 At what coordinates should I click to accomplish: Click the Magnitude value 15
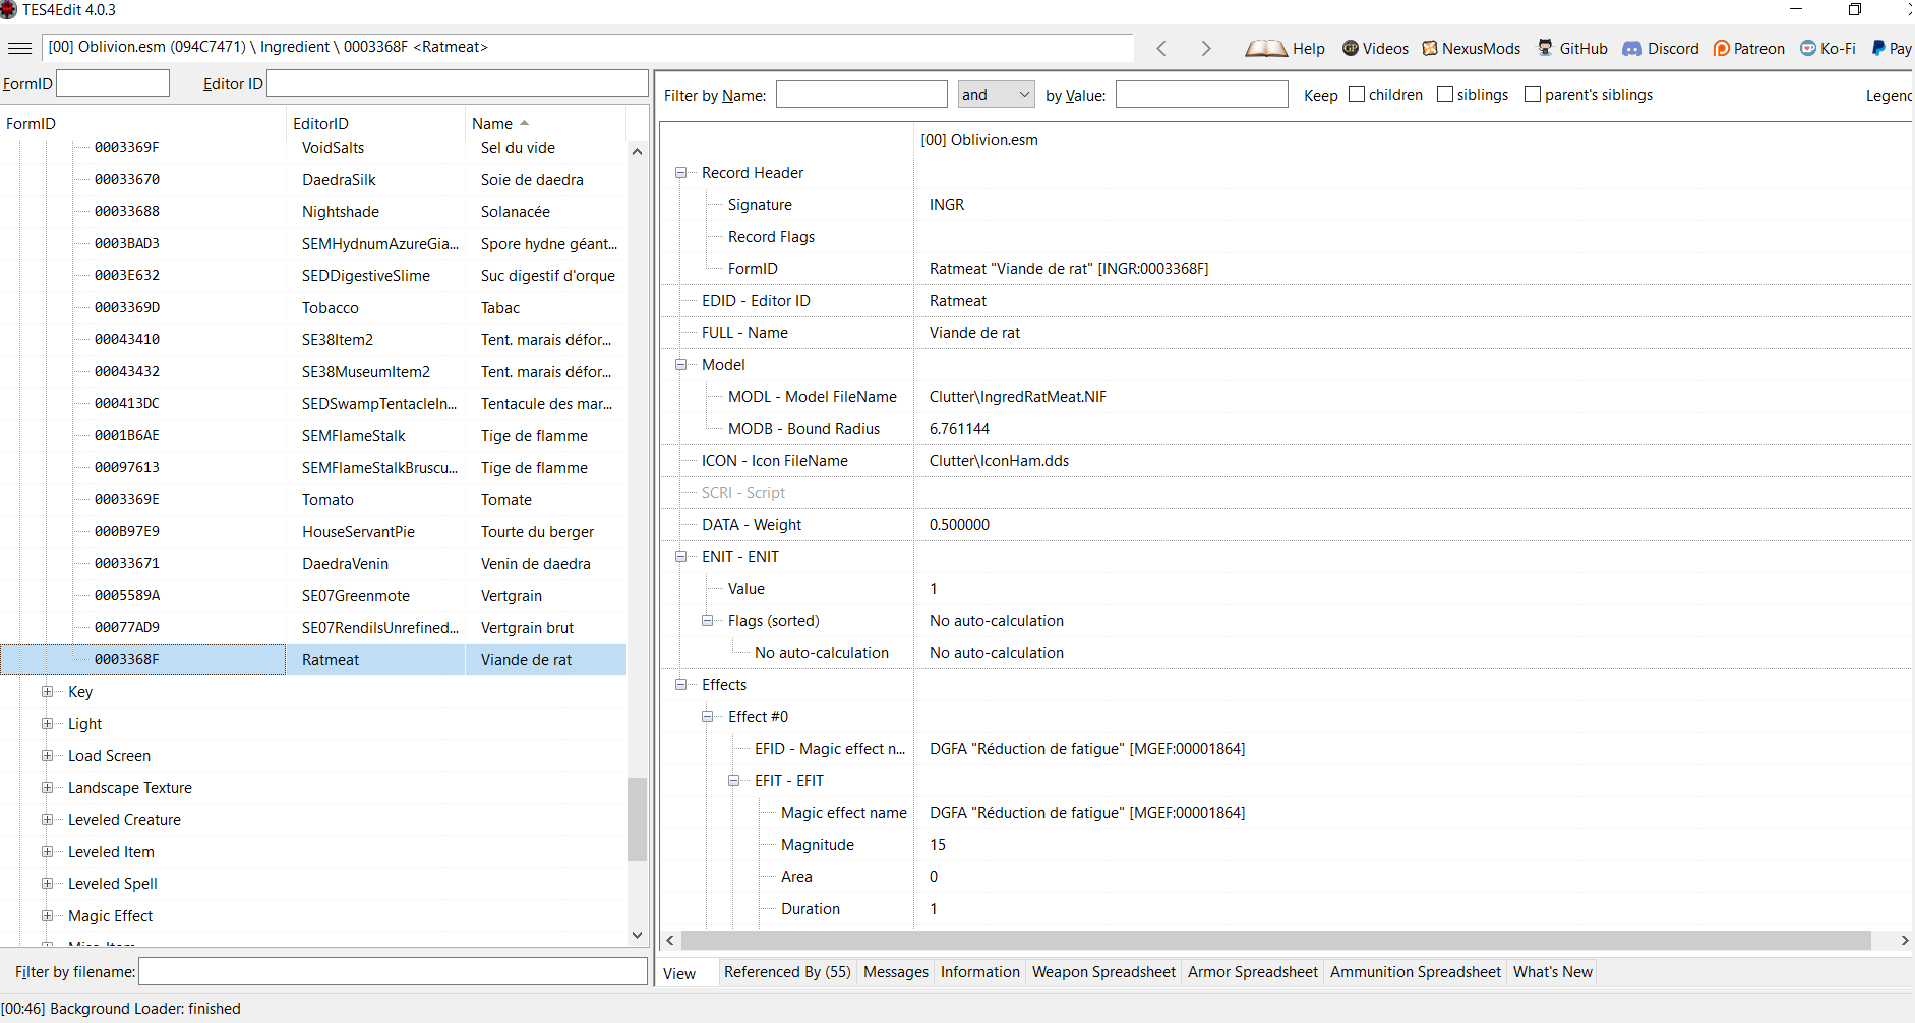(x=938, y=844)
